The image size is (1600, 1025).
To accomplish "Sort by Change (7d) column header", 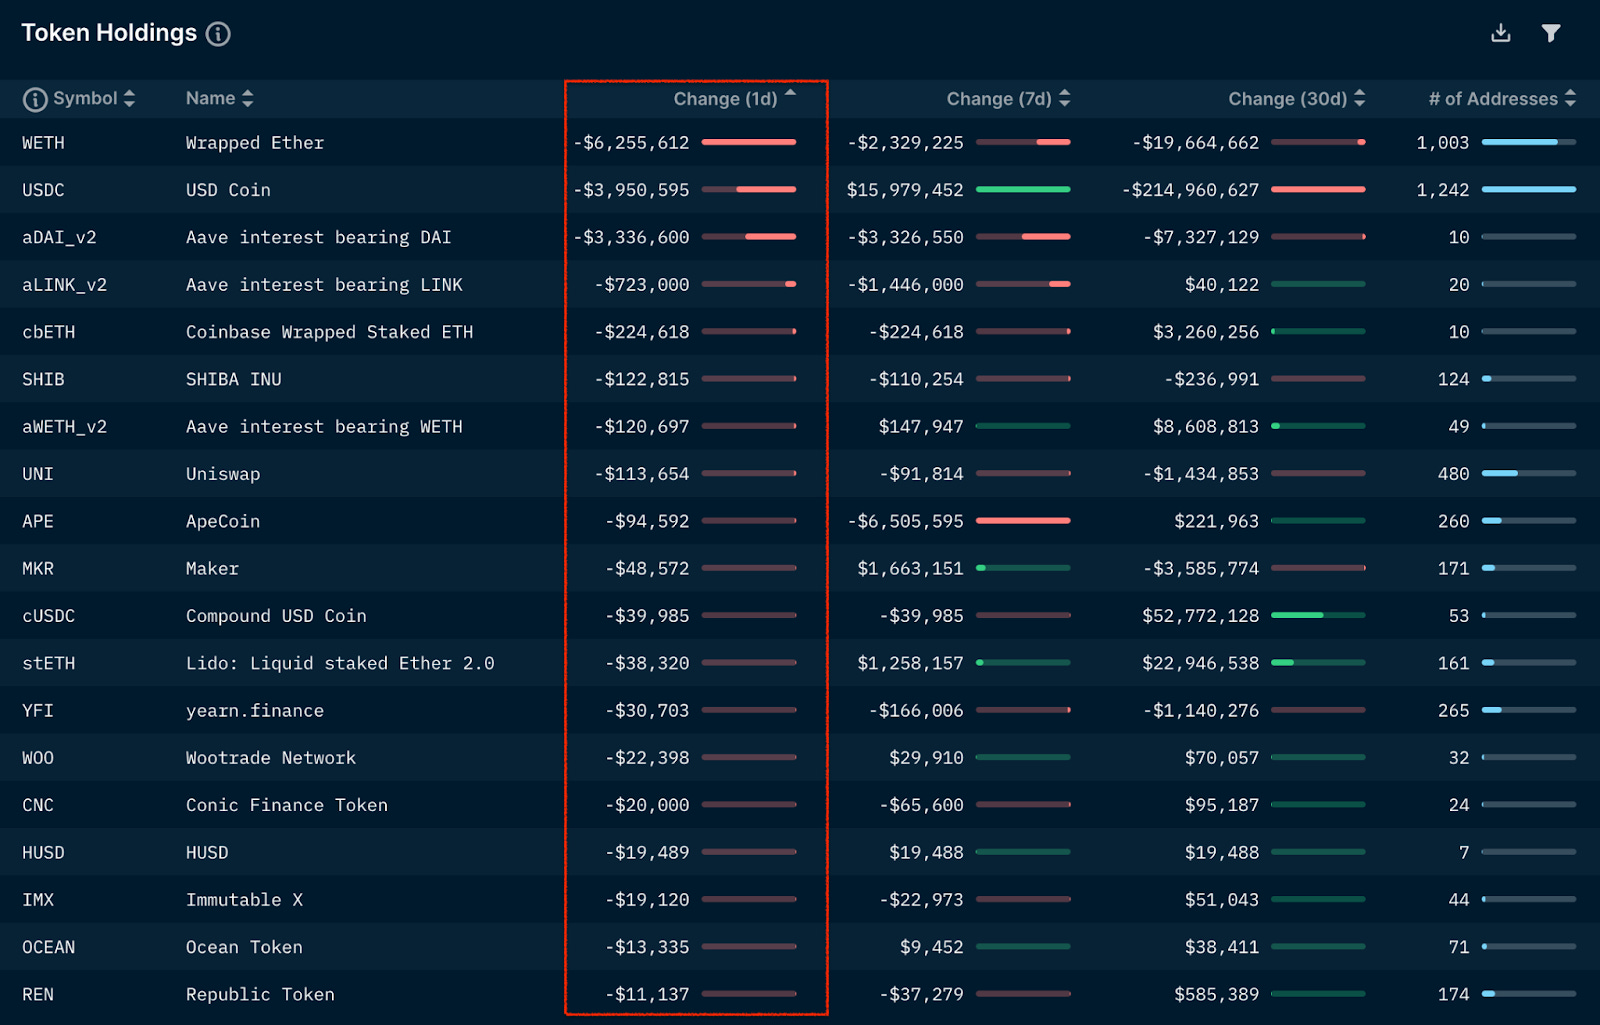I will [1008, 98].
